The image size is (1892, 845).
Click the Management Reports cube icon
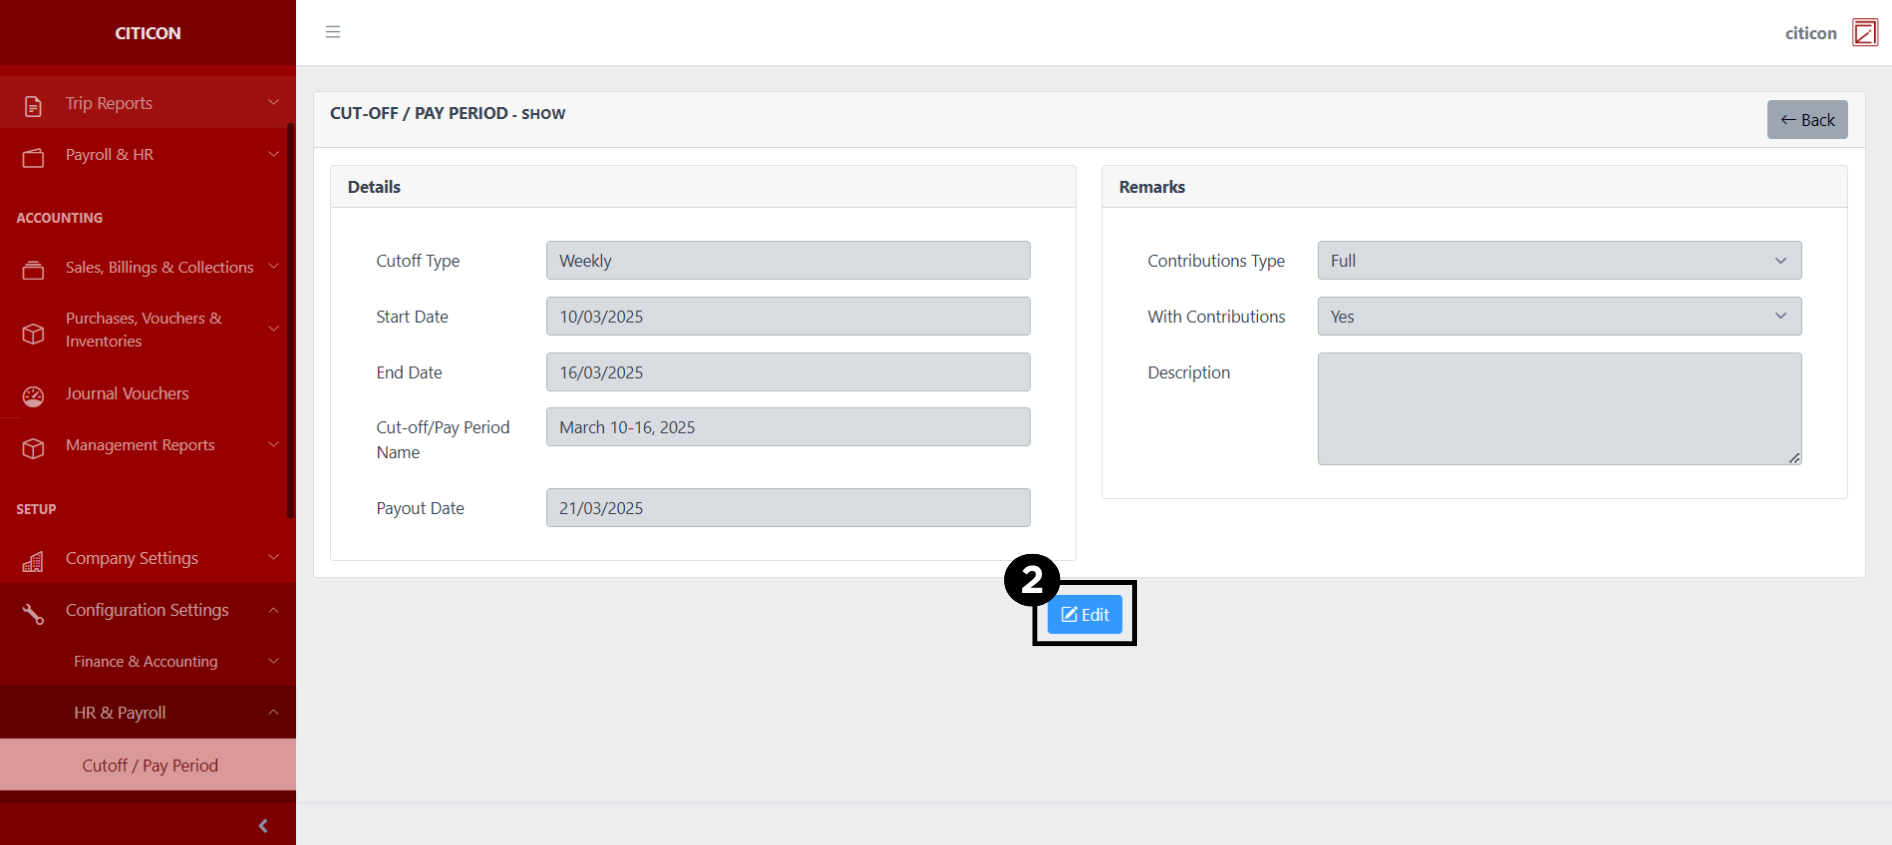(33, 448)
